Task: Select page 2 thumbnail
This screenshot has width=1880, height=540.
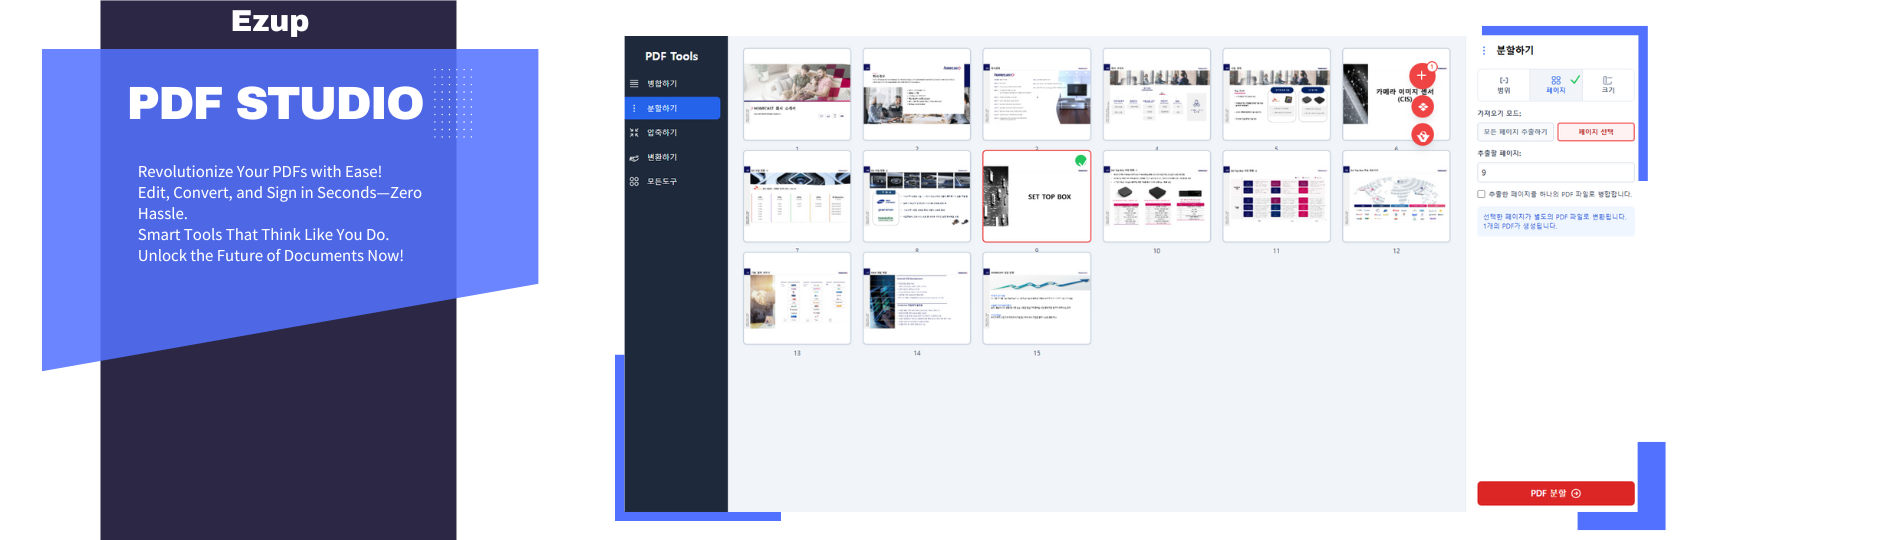Action: pyautogui.click(x=917, y=94)
